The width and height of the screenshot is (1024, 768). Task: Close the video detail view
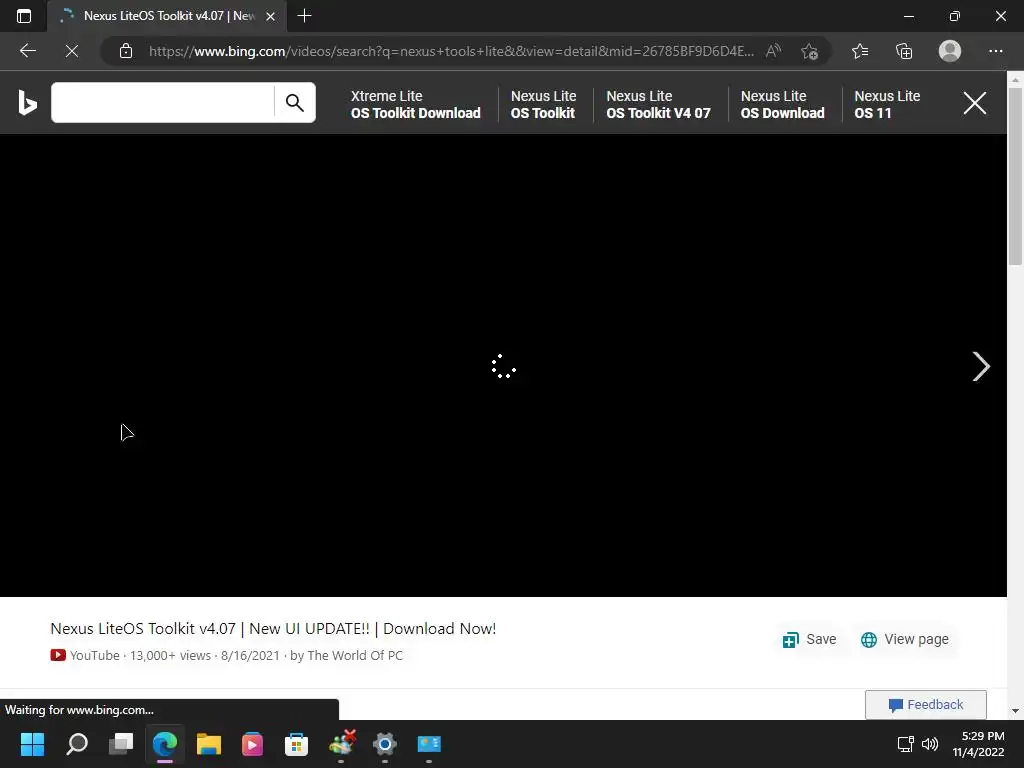974,103
